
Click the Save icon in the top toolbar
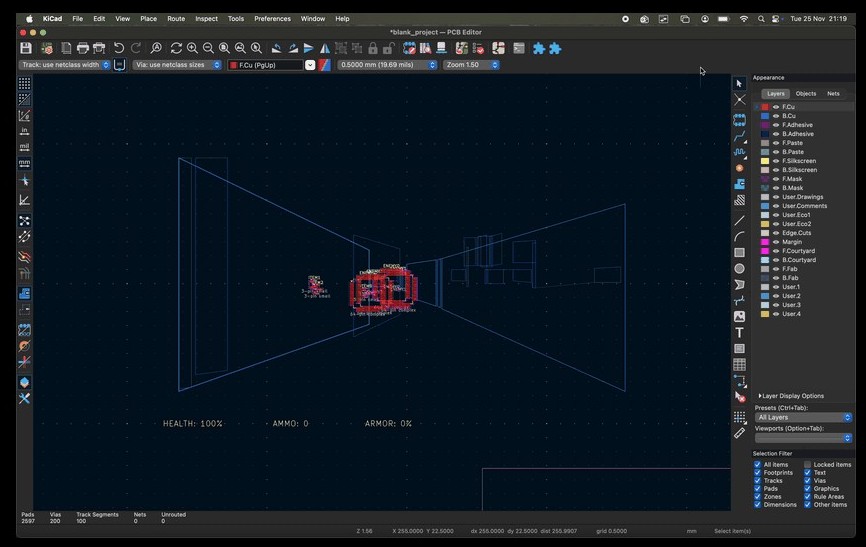coord(25,48)
